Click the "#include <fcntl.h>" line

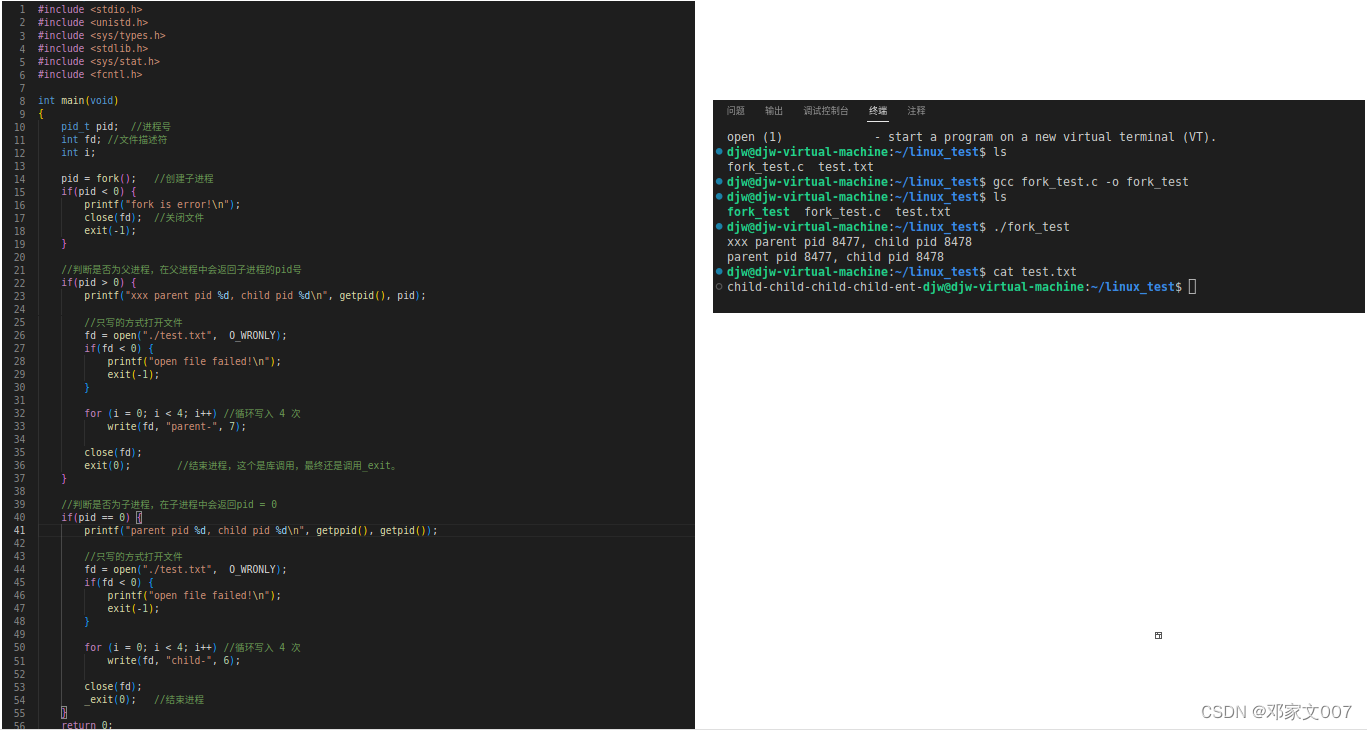[90, 75]
